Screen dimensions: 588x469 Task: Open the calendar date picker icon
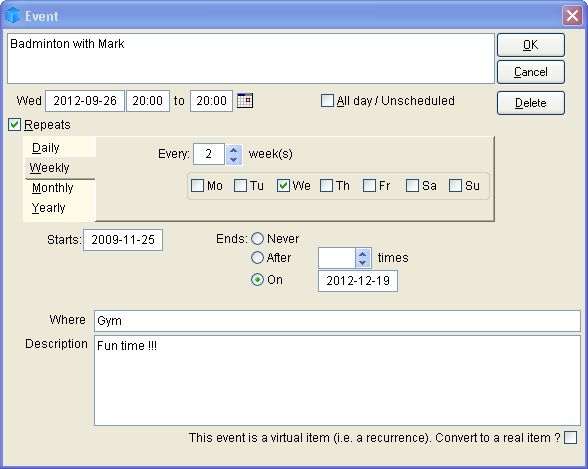(x=245, y=100)
